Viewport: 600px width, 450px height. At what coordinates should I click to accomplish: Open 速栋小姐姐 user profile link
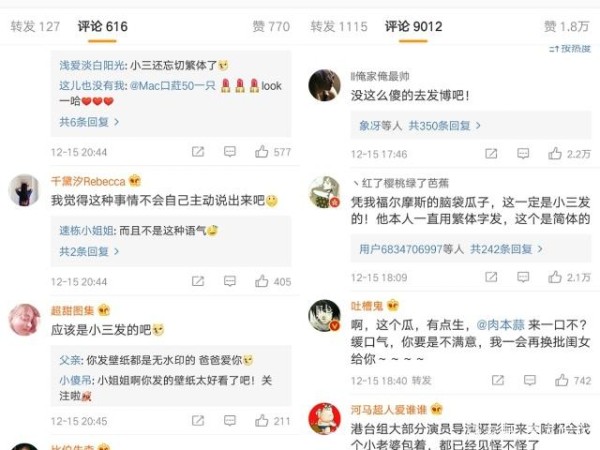tap(86, 230)
